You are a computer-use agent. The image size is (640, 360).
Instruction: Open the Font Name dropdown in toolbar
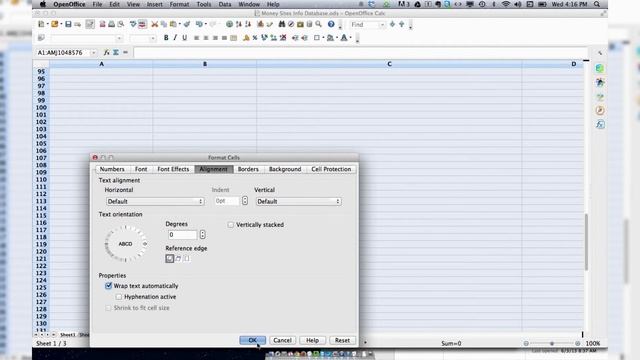(119, 38)
